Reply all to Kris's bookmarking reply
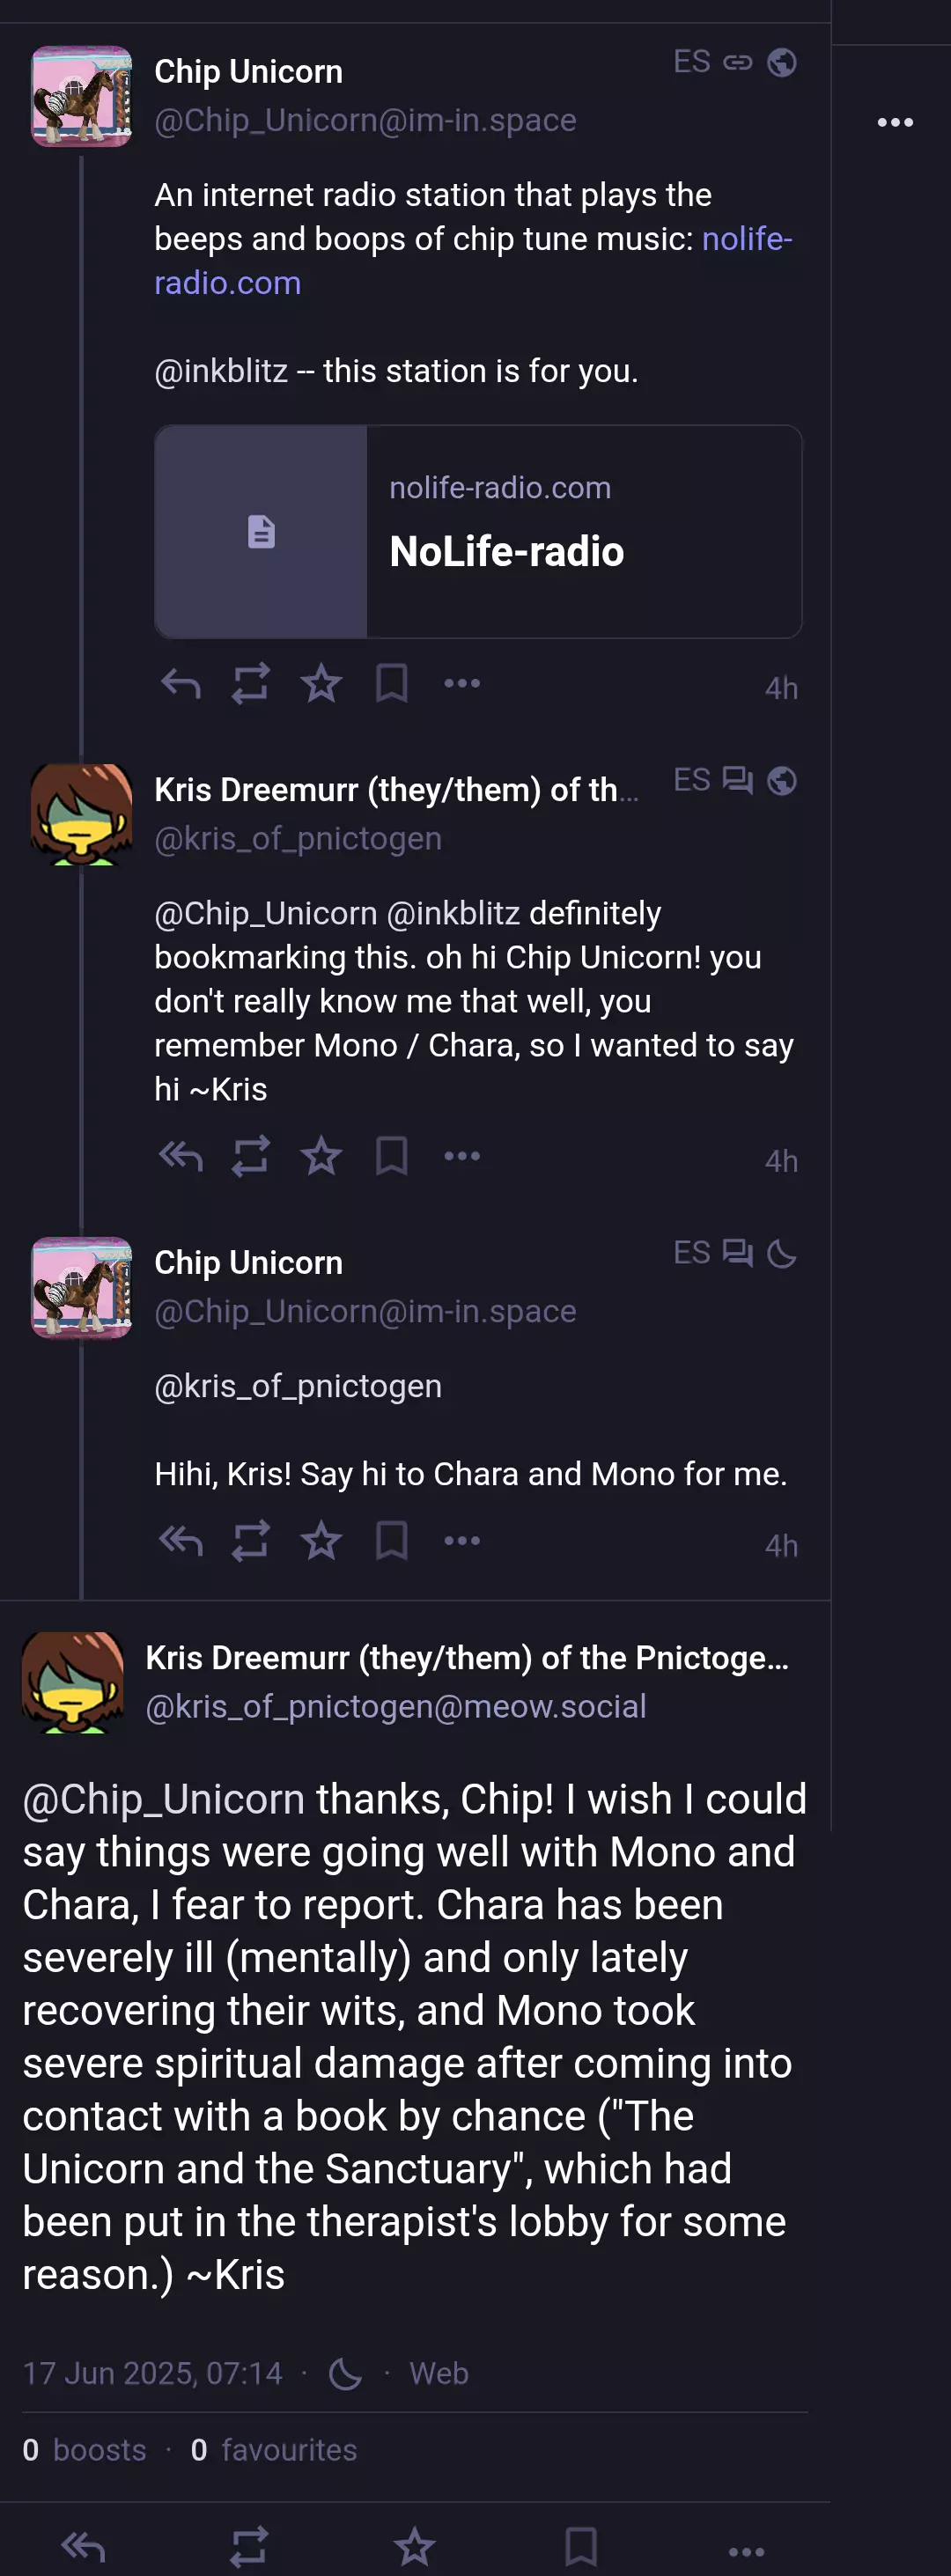The width and height of the screenshot is (951, 2576). (181, 1157)
